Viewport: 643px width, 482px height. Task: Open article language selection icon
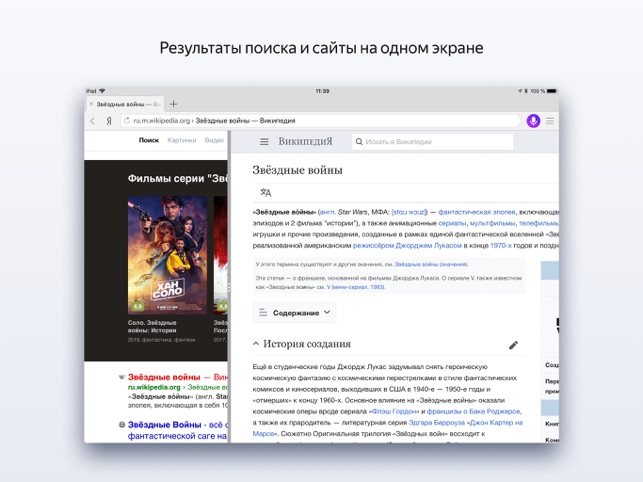pyautogui.click(x=266, y=192)
